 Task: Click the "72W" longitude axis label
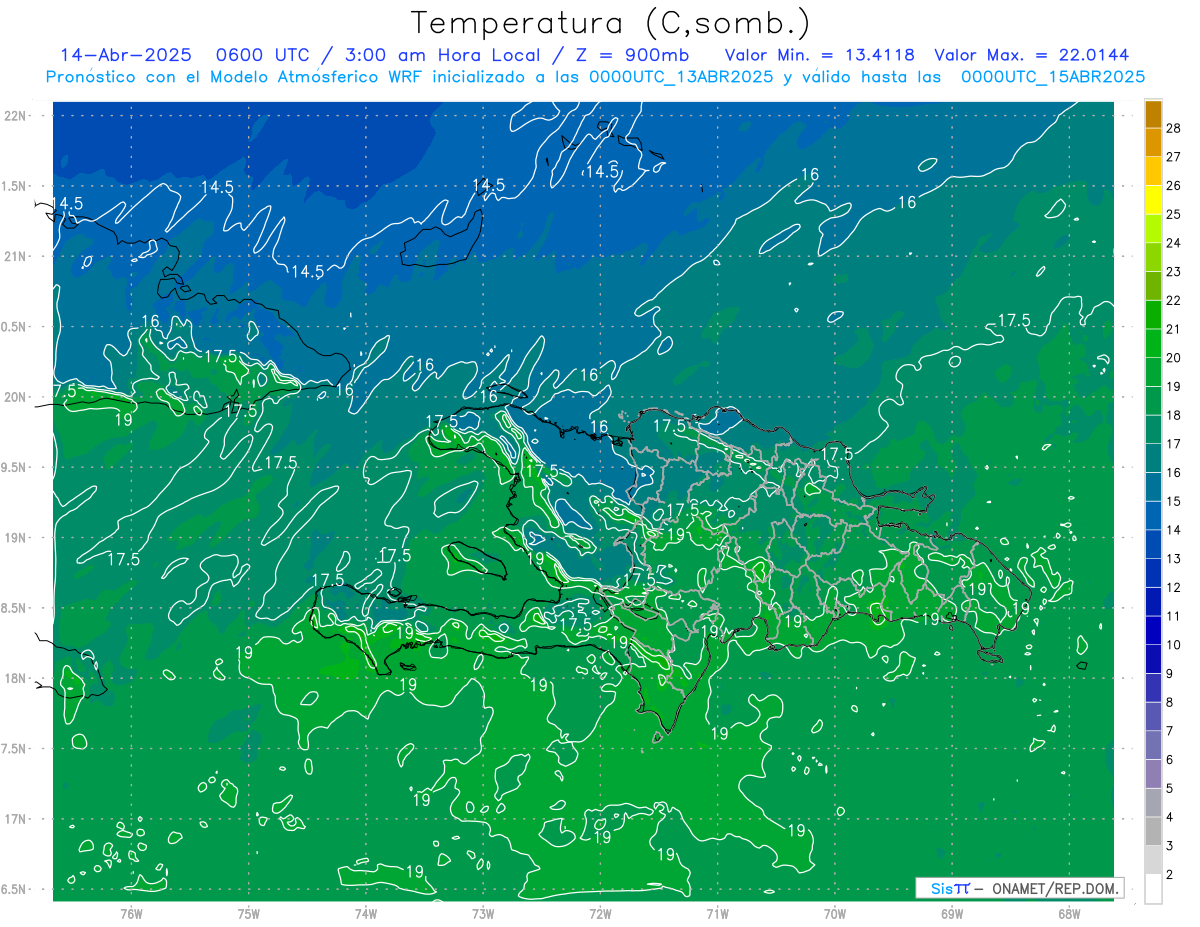(600, 913)
